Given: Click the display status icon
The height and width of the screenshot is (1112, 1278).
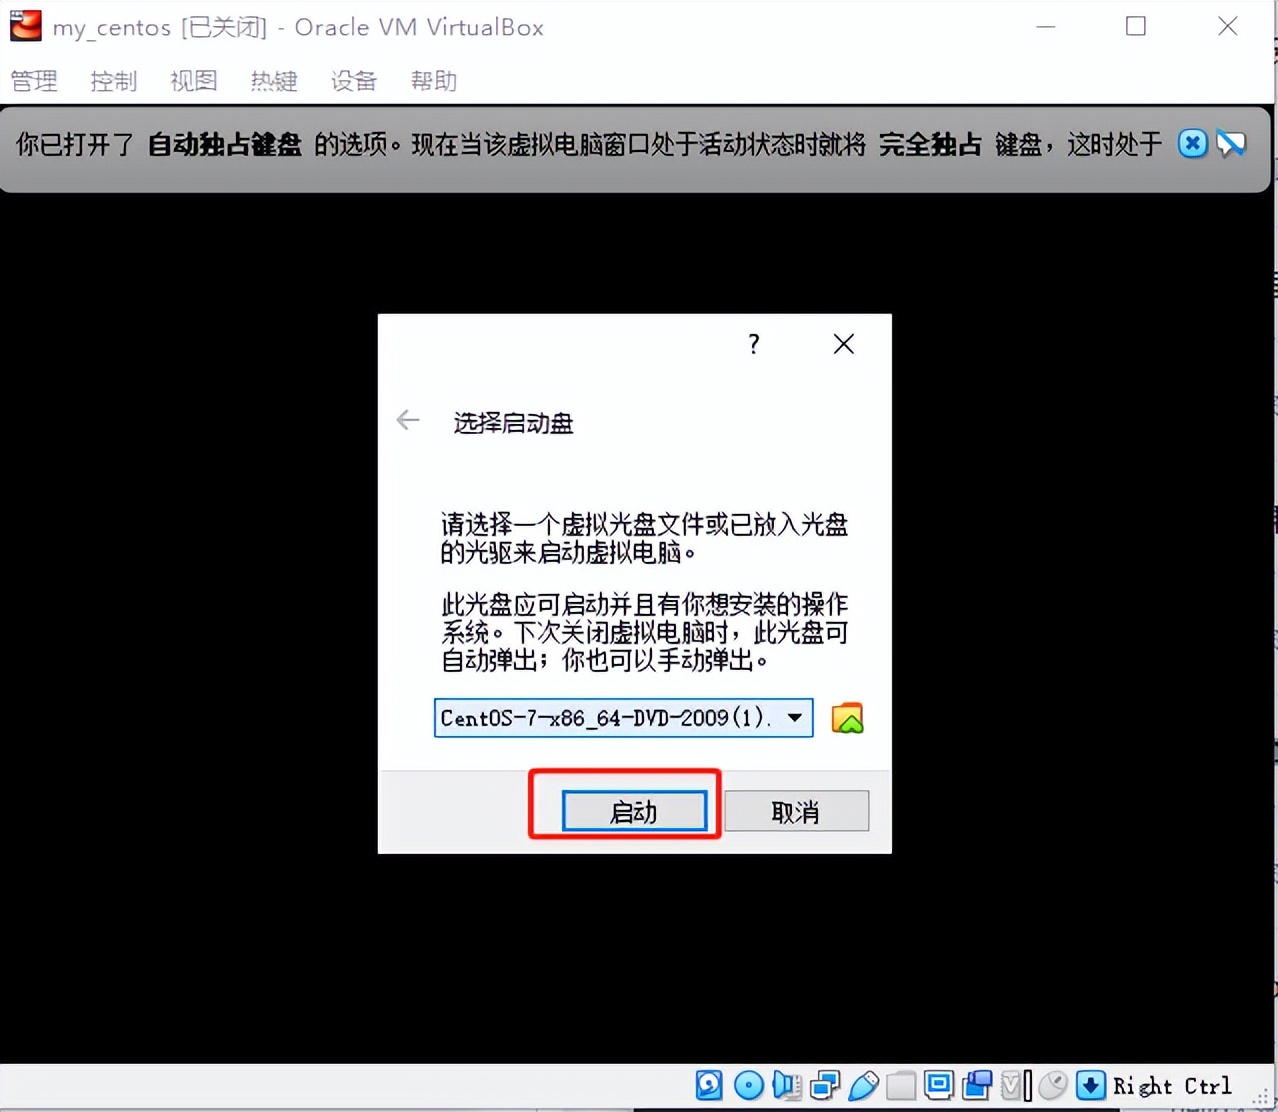Looking at the screenshot, I should [x=938, y=1085].
